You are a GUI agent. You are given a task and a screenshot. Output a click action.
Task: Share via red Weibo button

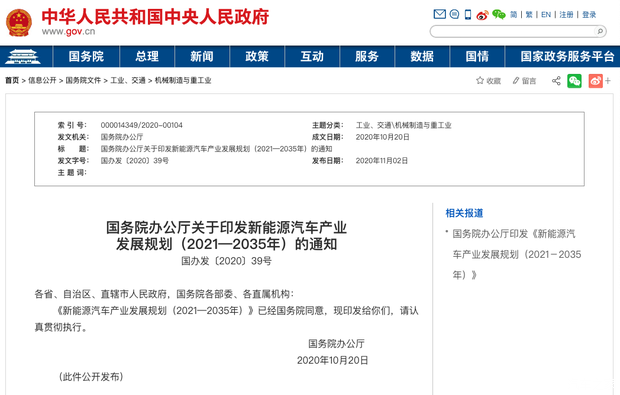point(595,81)
